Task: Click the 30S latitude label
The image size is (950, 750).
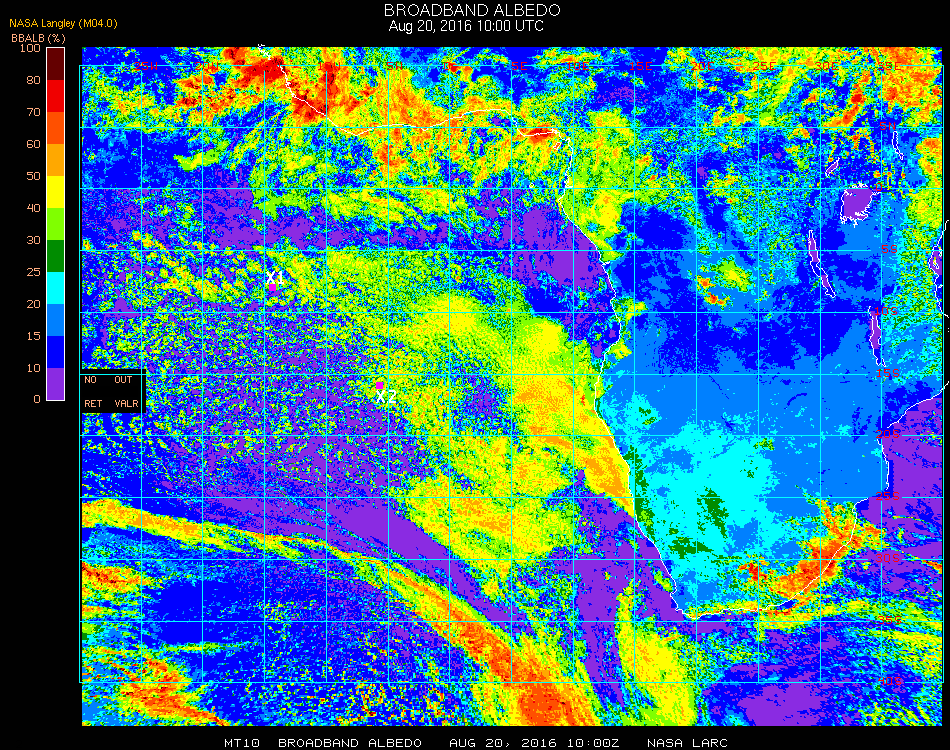Action: (888, 558)
